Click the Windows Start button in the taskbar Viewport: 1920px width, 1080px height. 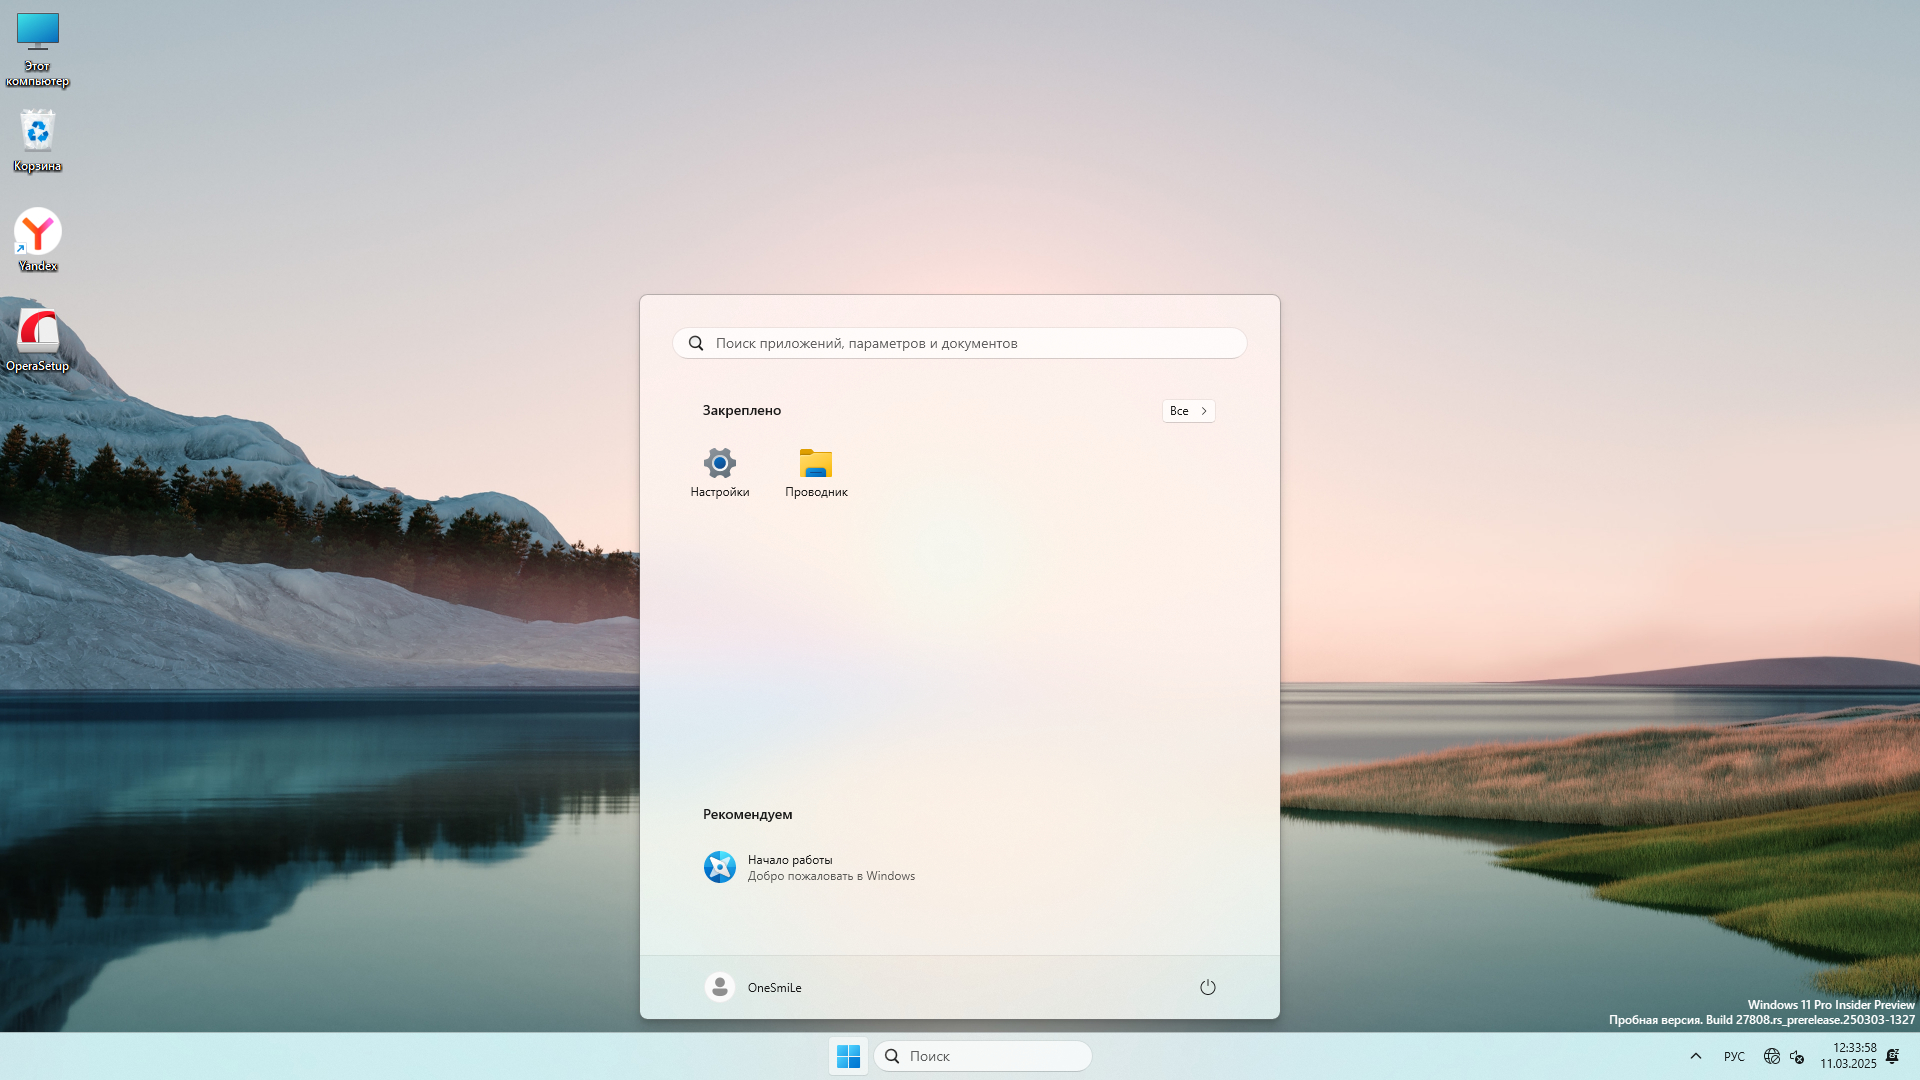pyautogui.click(x=848, y=1056)
